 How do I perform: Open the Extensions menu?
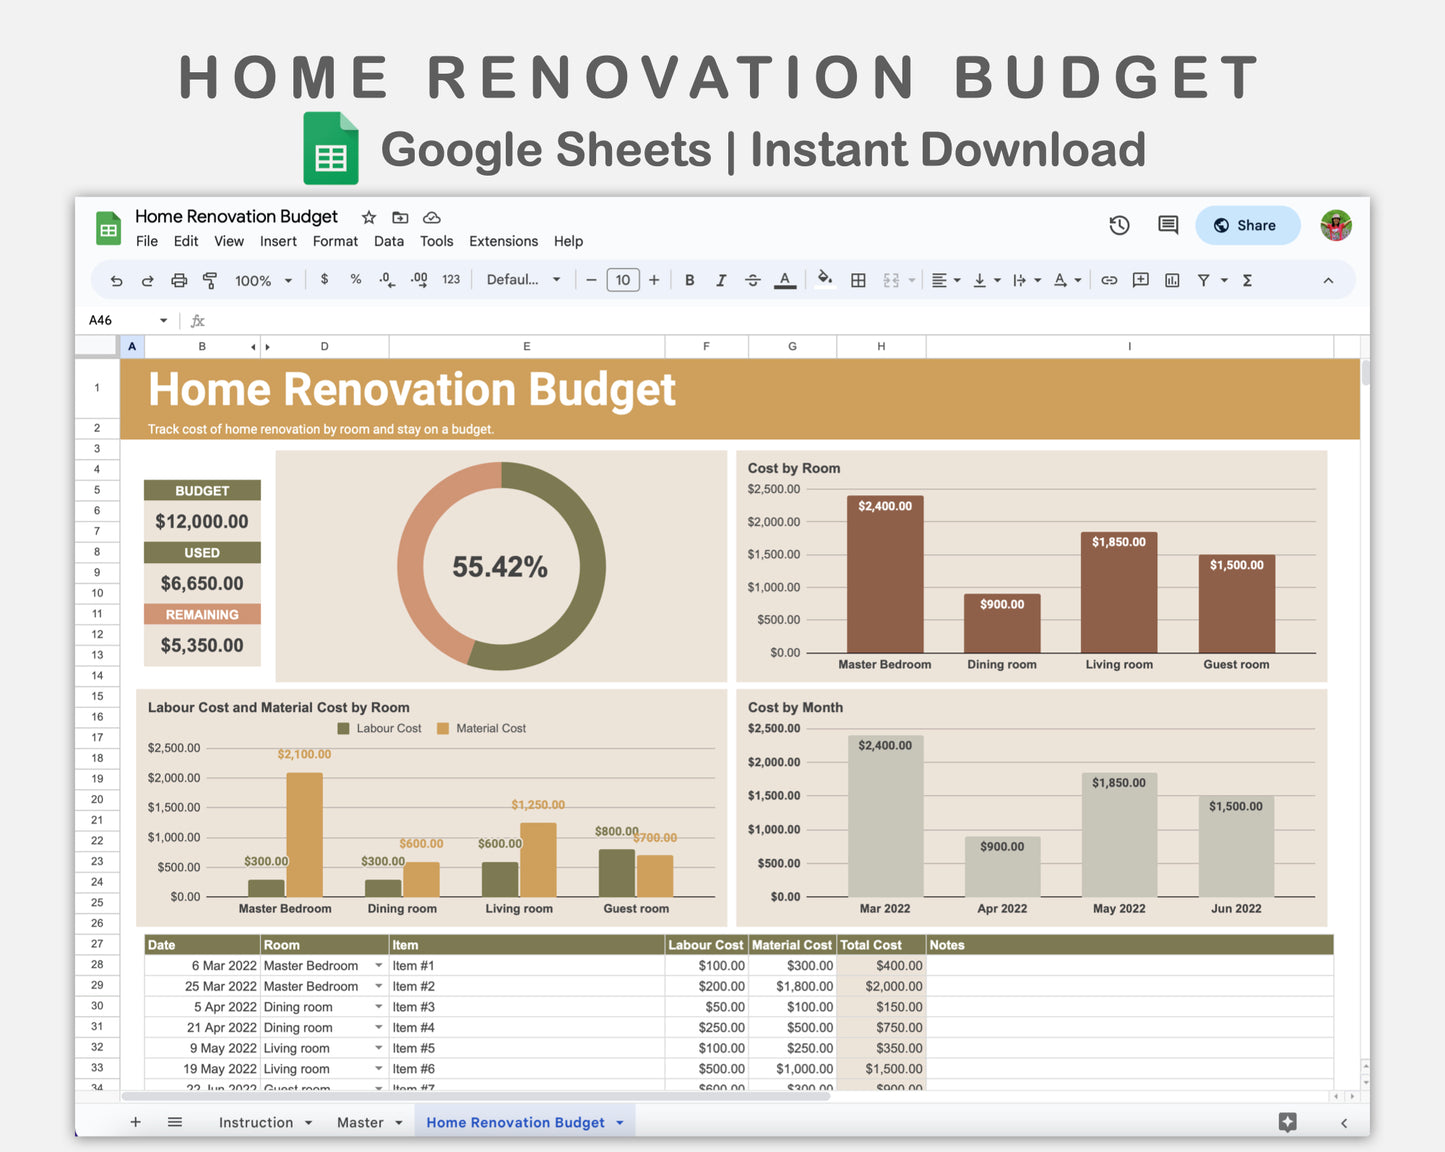pos(503,241)
